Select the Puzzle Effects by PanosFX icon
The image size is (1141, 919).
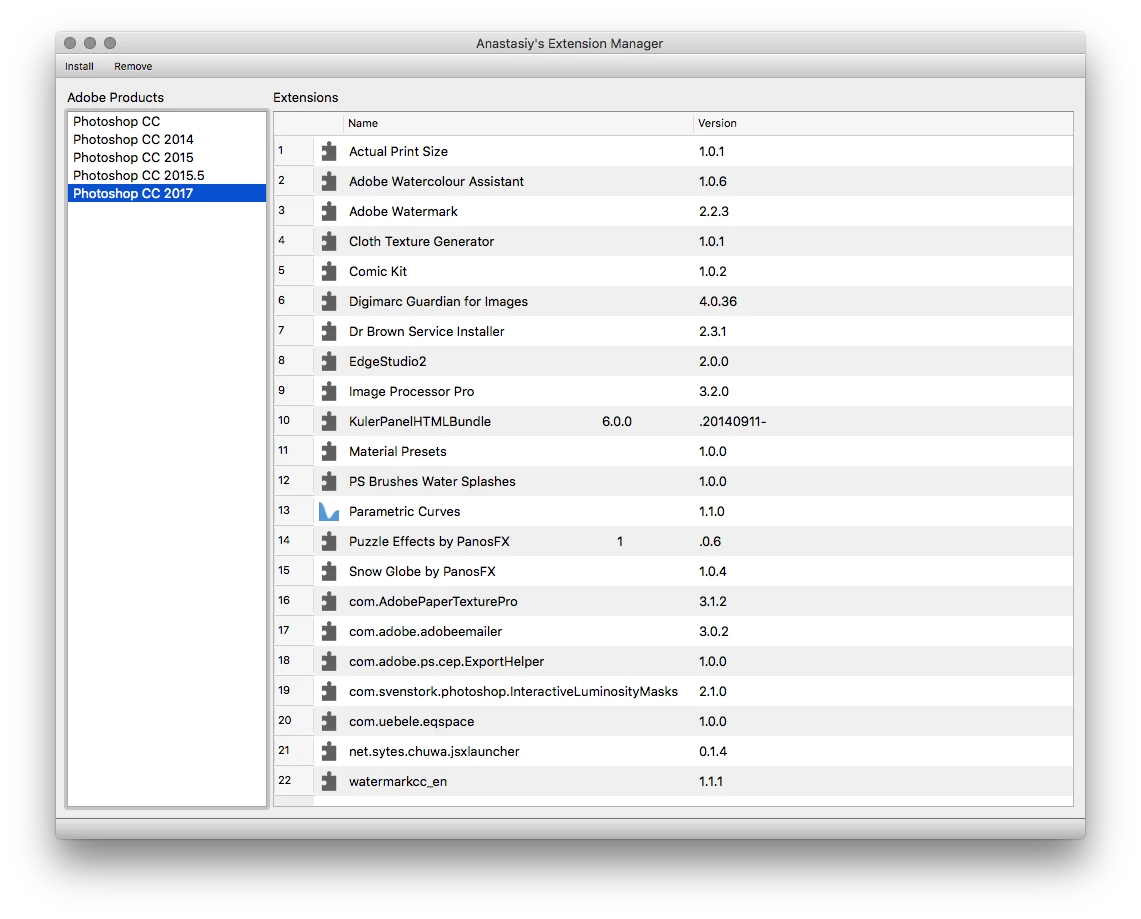click(x=329, y=541)
